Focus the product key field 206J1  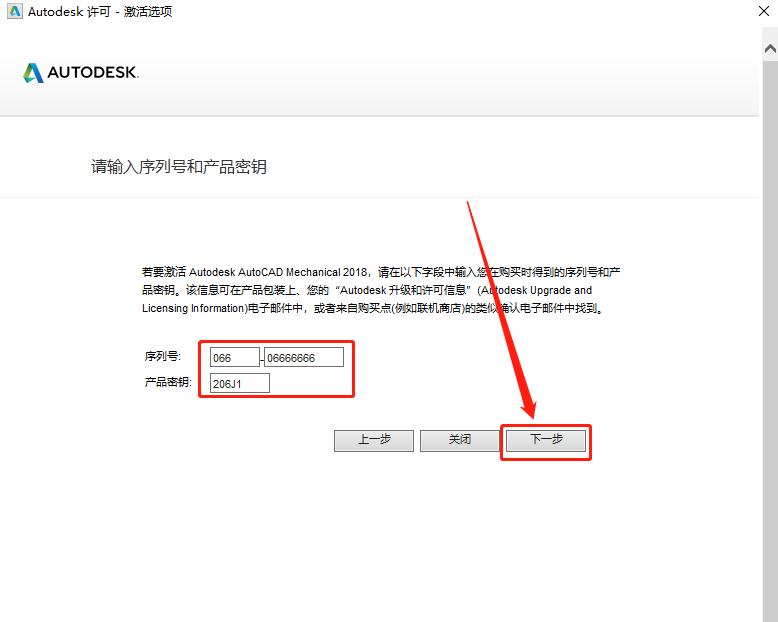coord(240,383)
